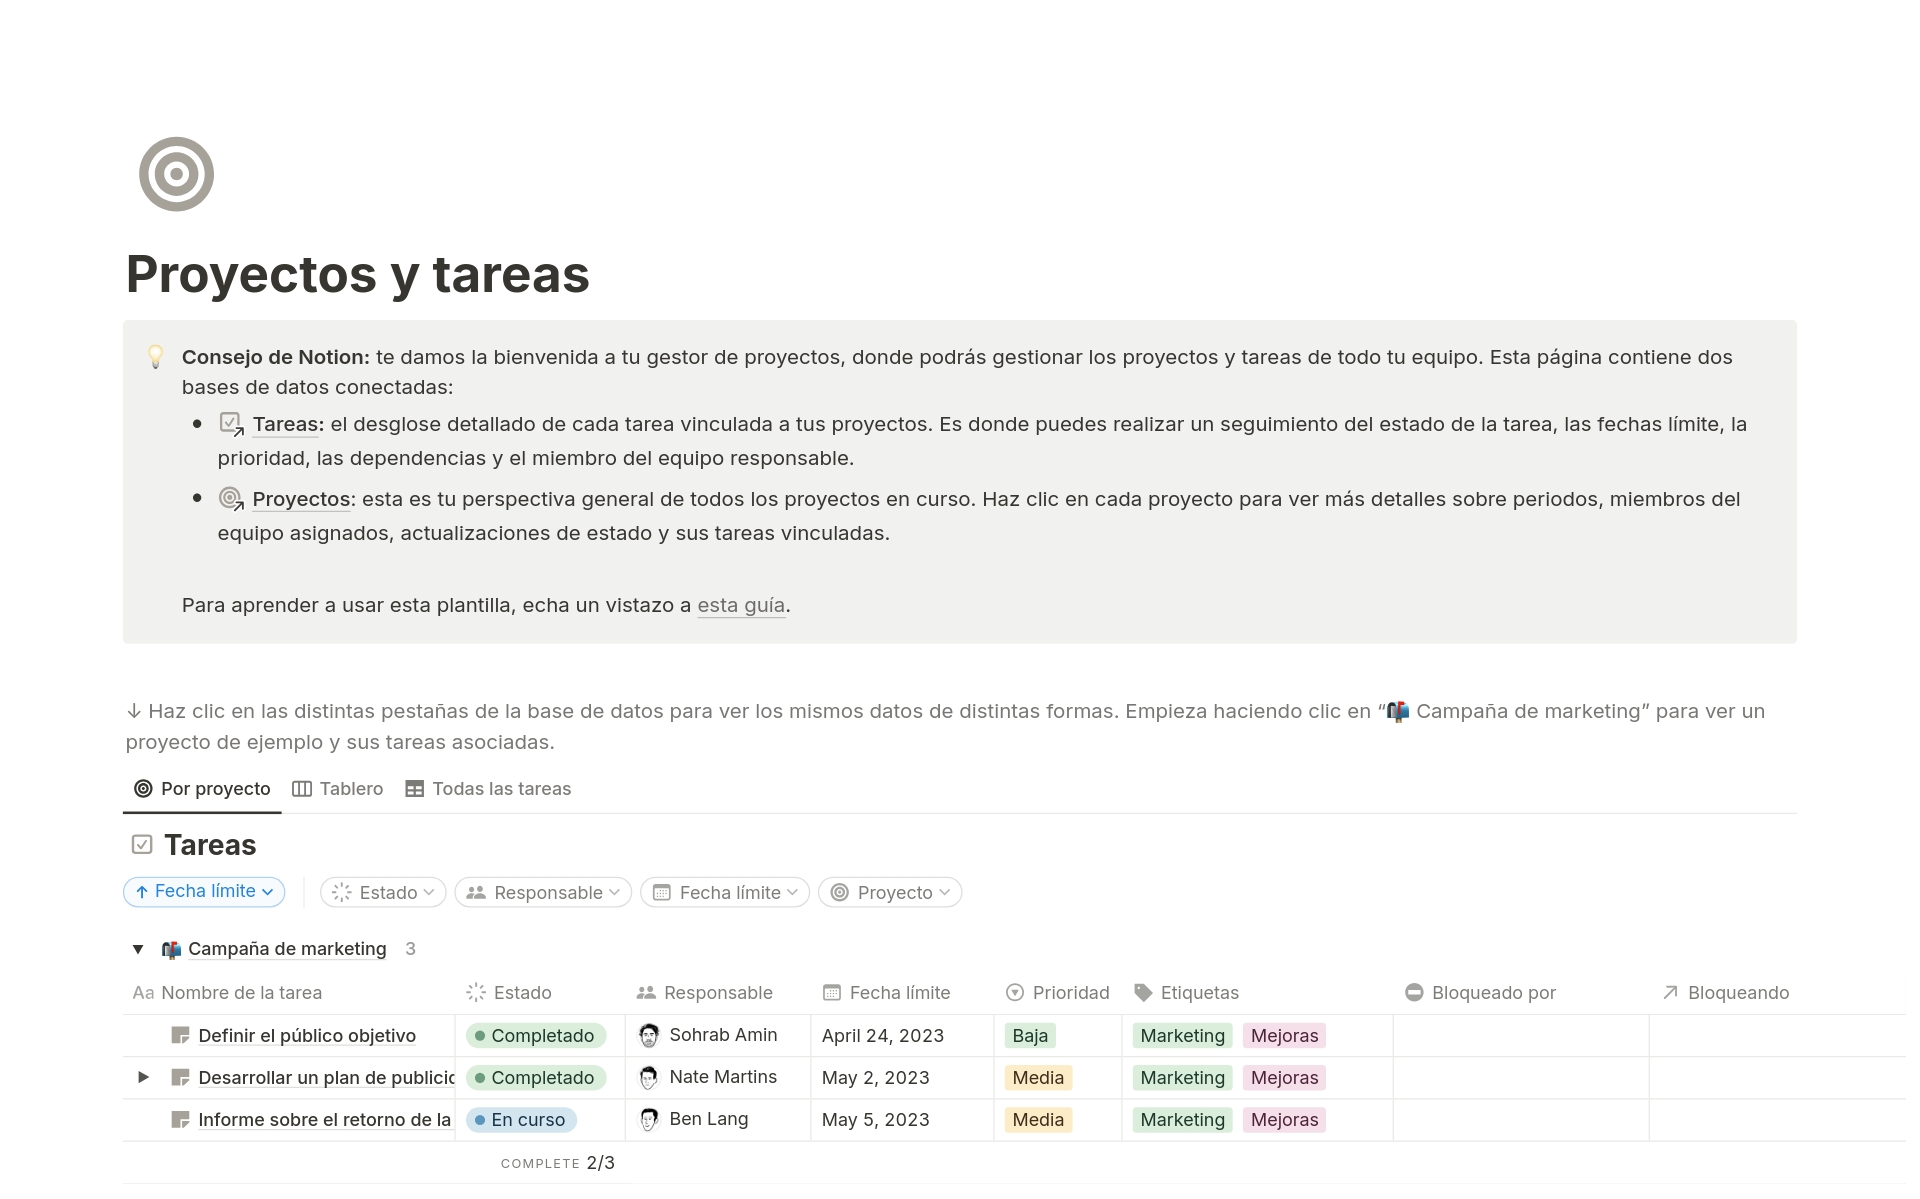The width and height of the screenshot is (1920, 1199).
Task: Click the ascending Fecha límite sort chip
Action: [204, 891]
